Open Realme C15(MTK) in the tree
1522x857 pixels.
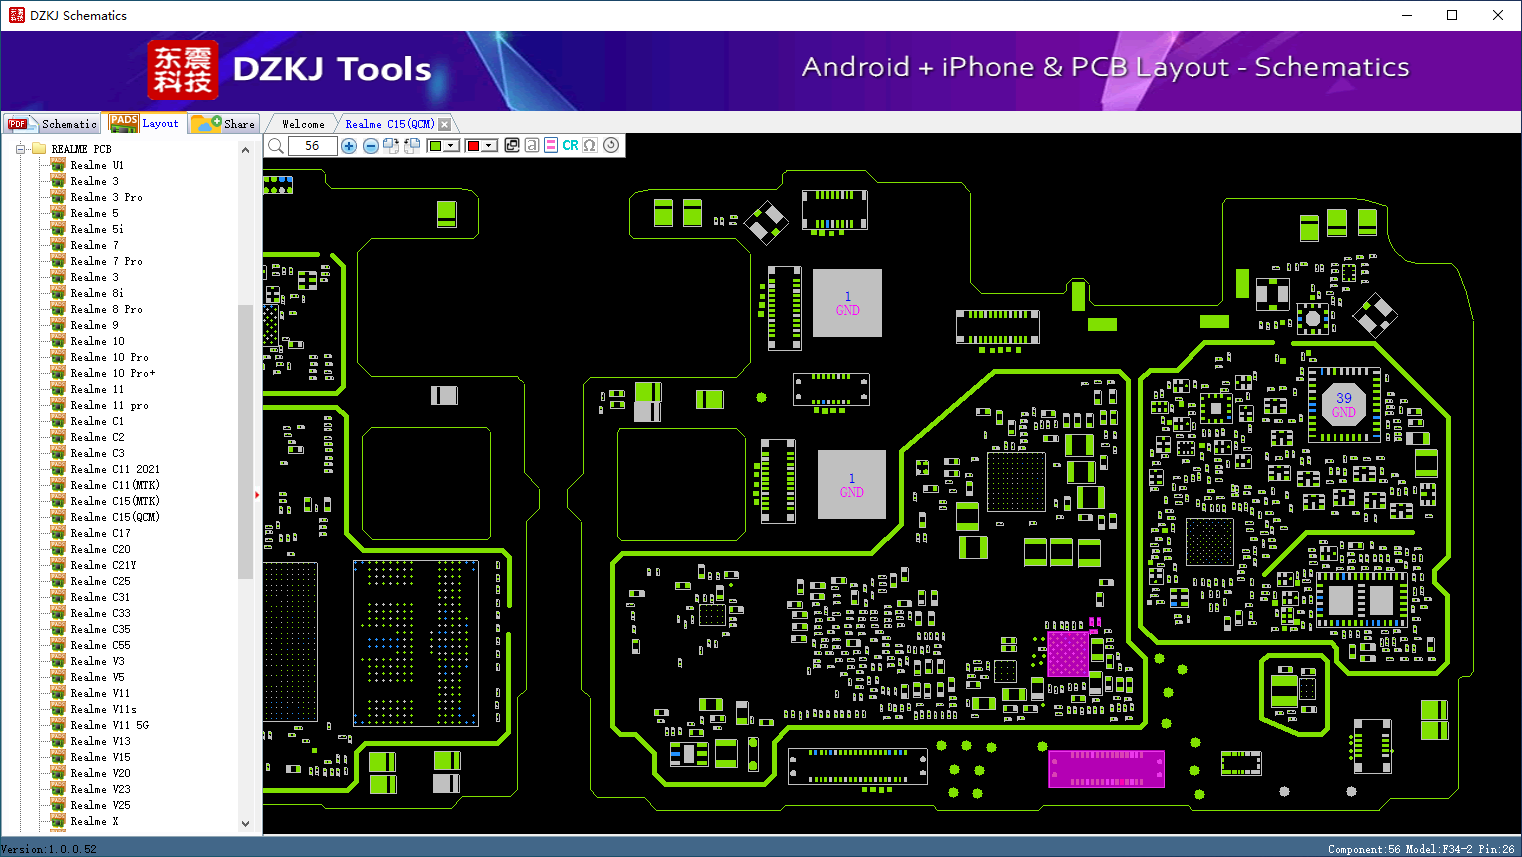[x=115, y=501]
